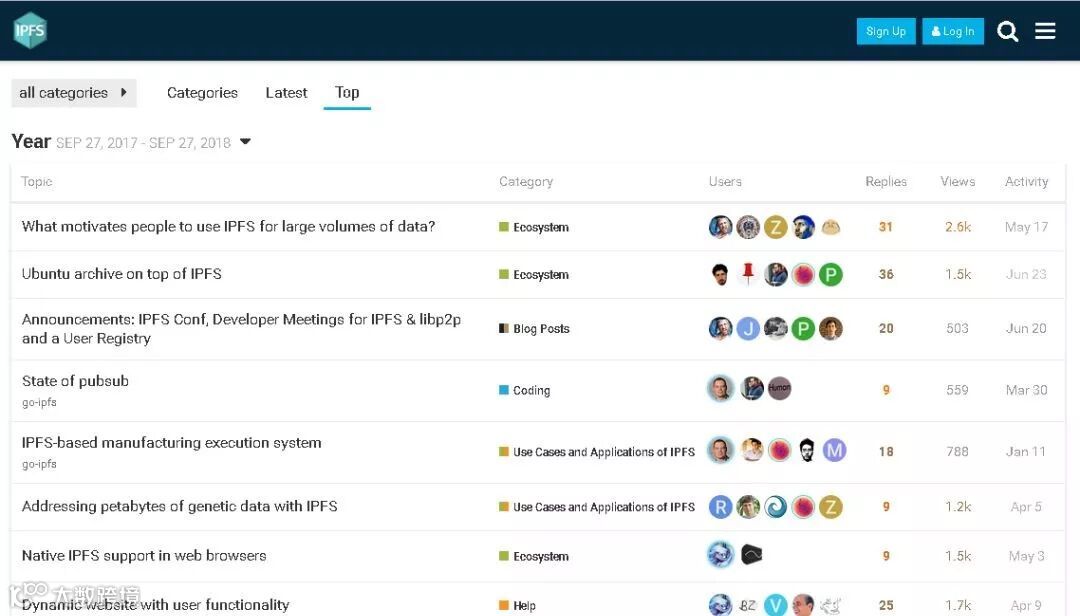This screenshot has height=616, width=1080.
Task: Open the IPFS Conf Announcements topic
Action: [241, 329]
